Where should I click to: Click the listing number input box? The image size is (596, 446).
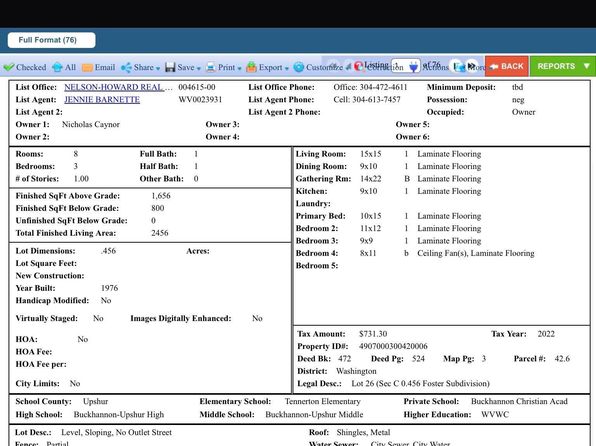click(405, 66)
